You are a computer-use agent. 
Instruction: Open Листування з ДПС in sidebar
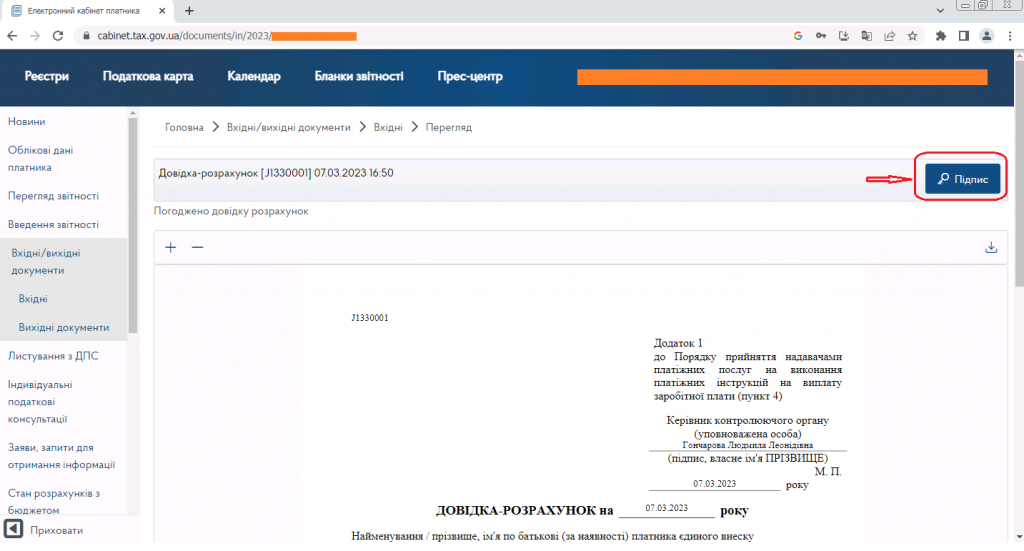click(53, 356)
